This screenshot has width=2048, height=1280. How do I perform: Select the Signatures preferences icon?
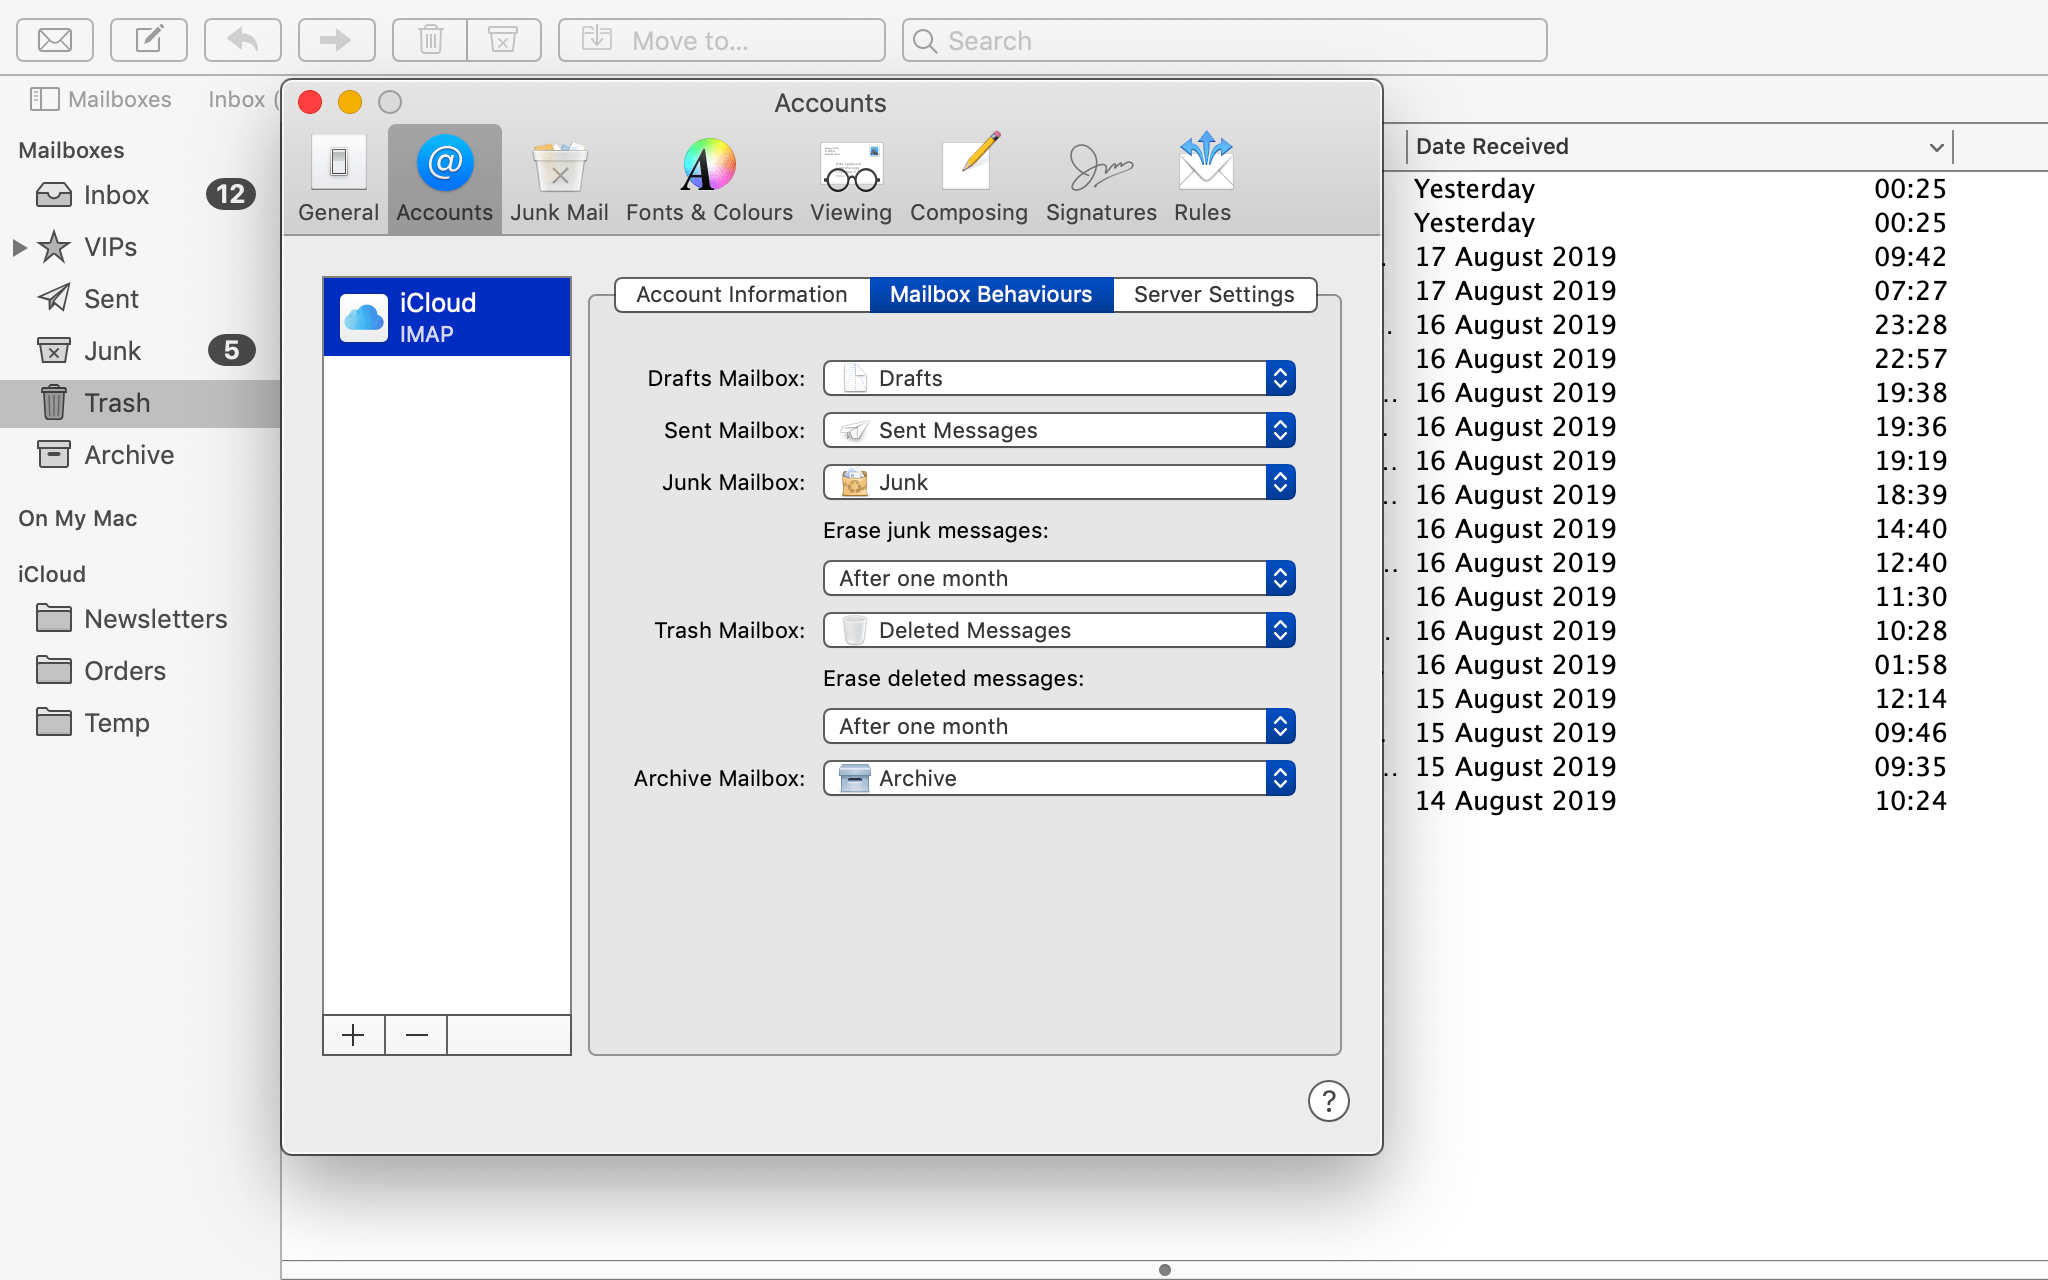pos(1100,178)
